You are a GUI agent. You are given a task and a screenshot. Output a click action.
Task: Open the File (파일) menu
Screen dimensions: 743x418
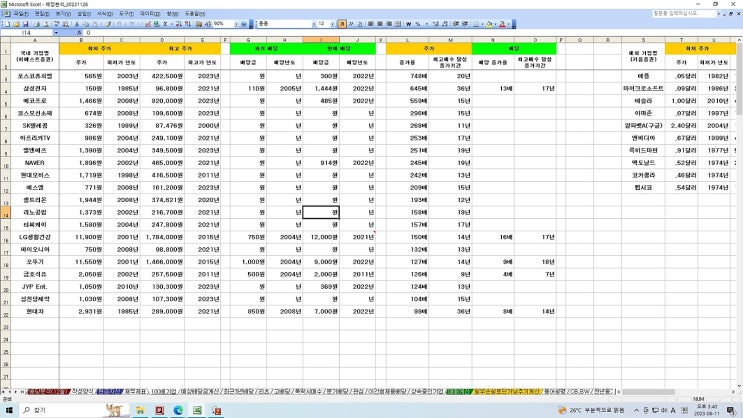tap(20, 14)
